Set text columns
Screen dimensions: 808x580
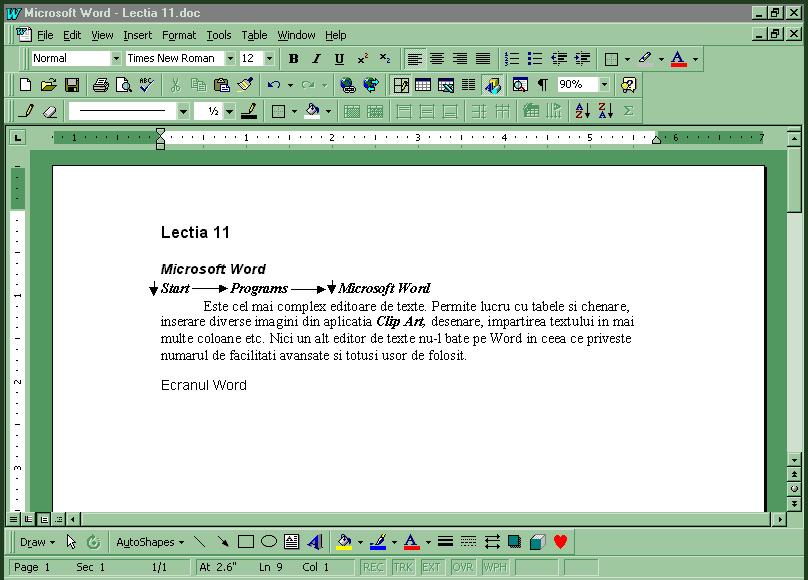point(468,84)
